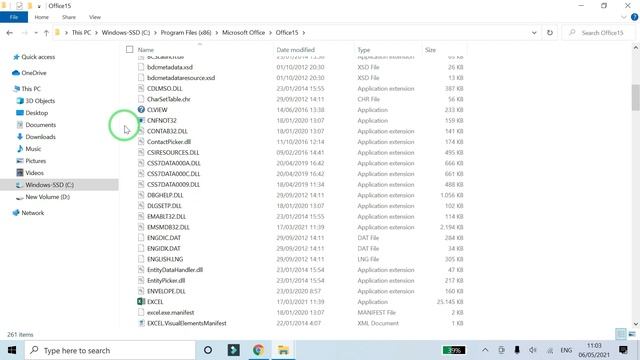Navigate to Program Files (x86) breadcrumb
The height and width of the screenshot is (360, 640).
point(186,33)
